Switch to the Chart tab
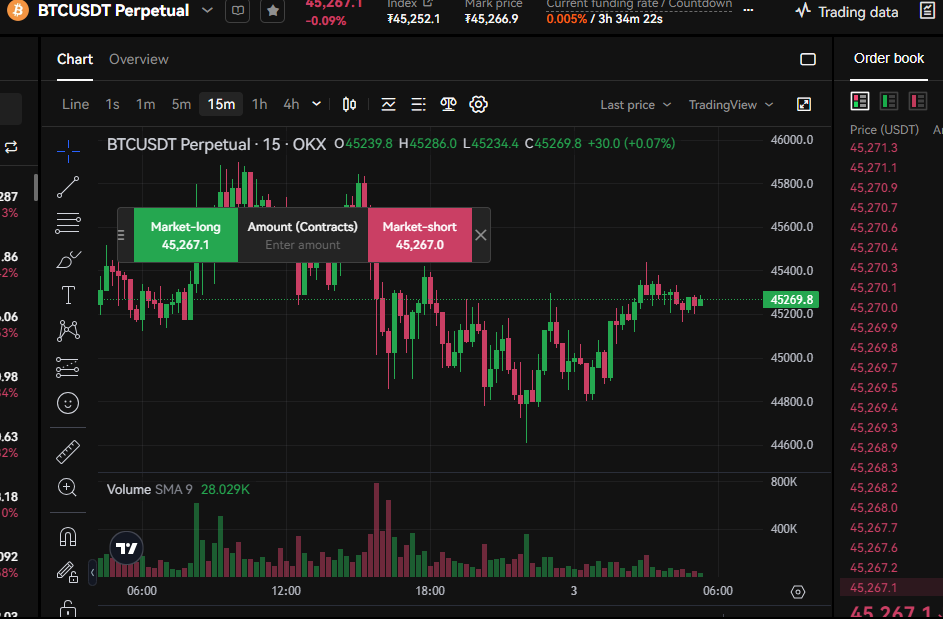Screen dimensions: 943x619 pyautogui.click(x=75, y=59)
